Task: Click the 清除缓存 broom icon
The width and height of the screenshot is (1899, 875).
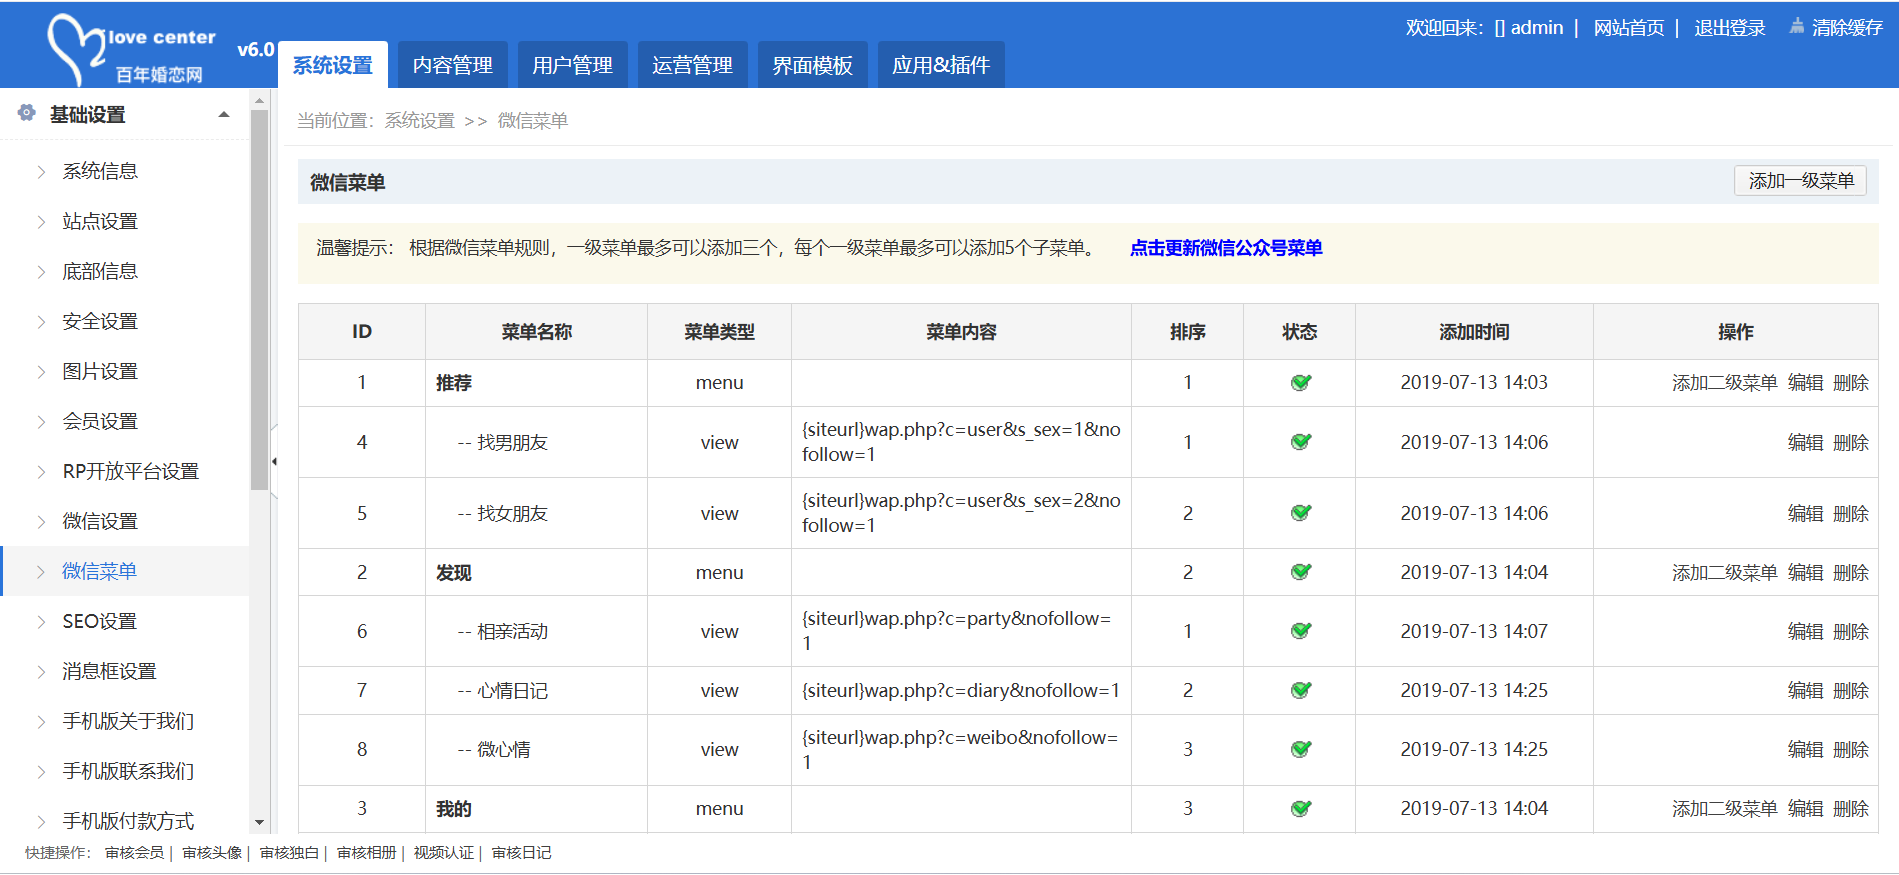Action: tap(1796, 27)
